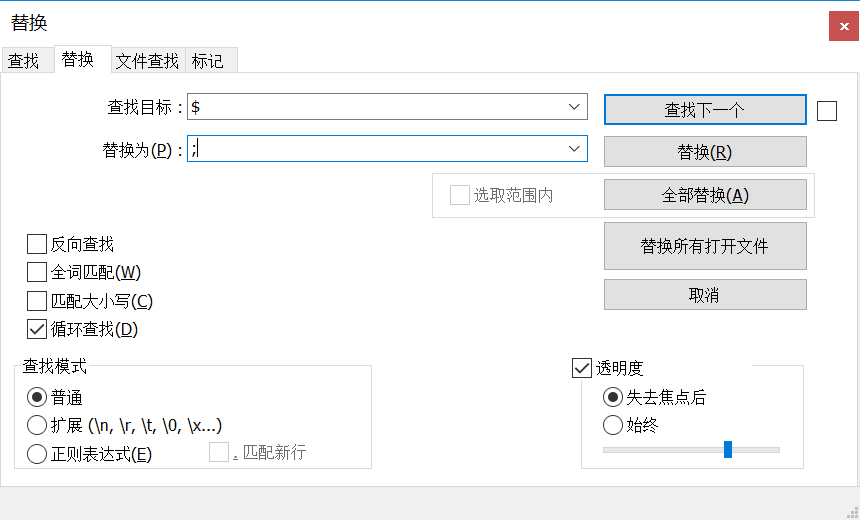Expand the 查找目标 dropdown history
The image size is (860, 520).
575,107
